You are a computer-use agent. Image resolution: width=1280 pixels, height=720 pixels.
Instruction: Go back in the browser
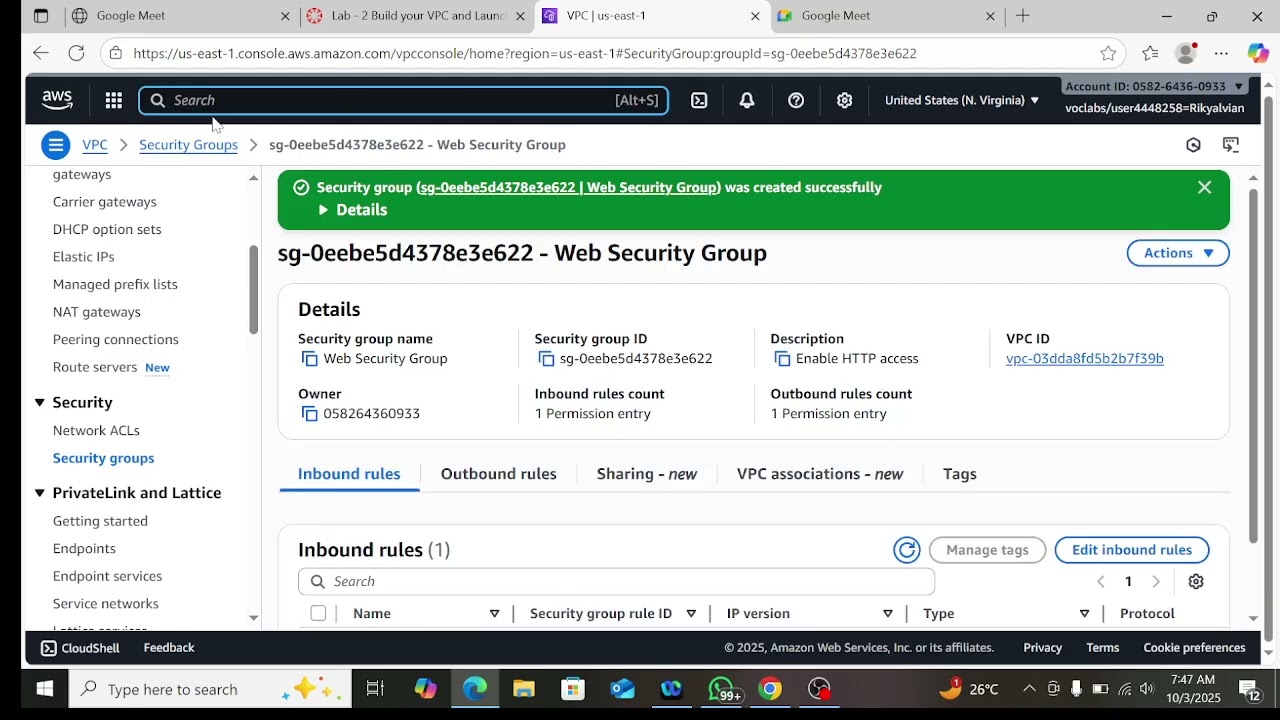click(40, 53)
